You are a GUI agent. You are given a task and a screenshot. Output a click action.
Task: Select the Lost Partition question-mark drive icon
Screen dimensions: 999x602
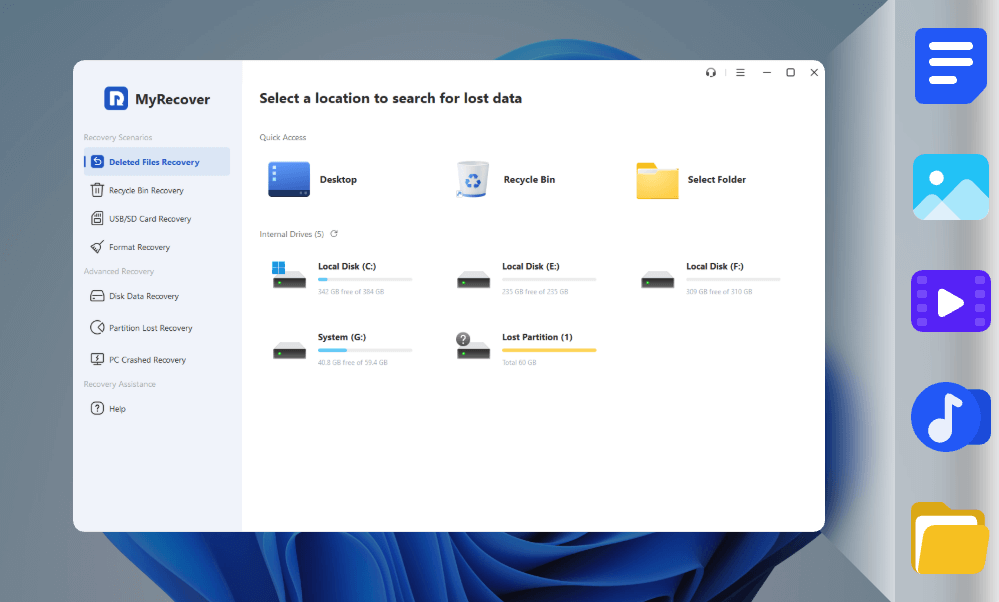[473, 345]
